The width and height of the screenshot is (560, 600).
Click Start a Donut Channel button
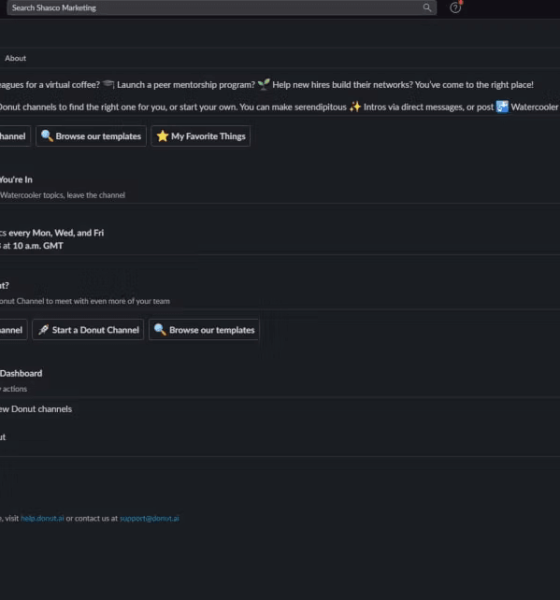(x=88, y=329)
